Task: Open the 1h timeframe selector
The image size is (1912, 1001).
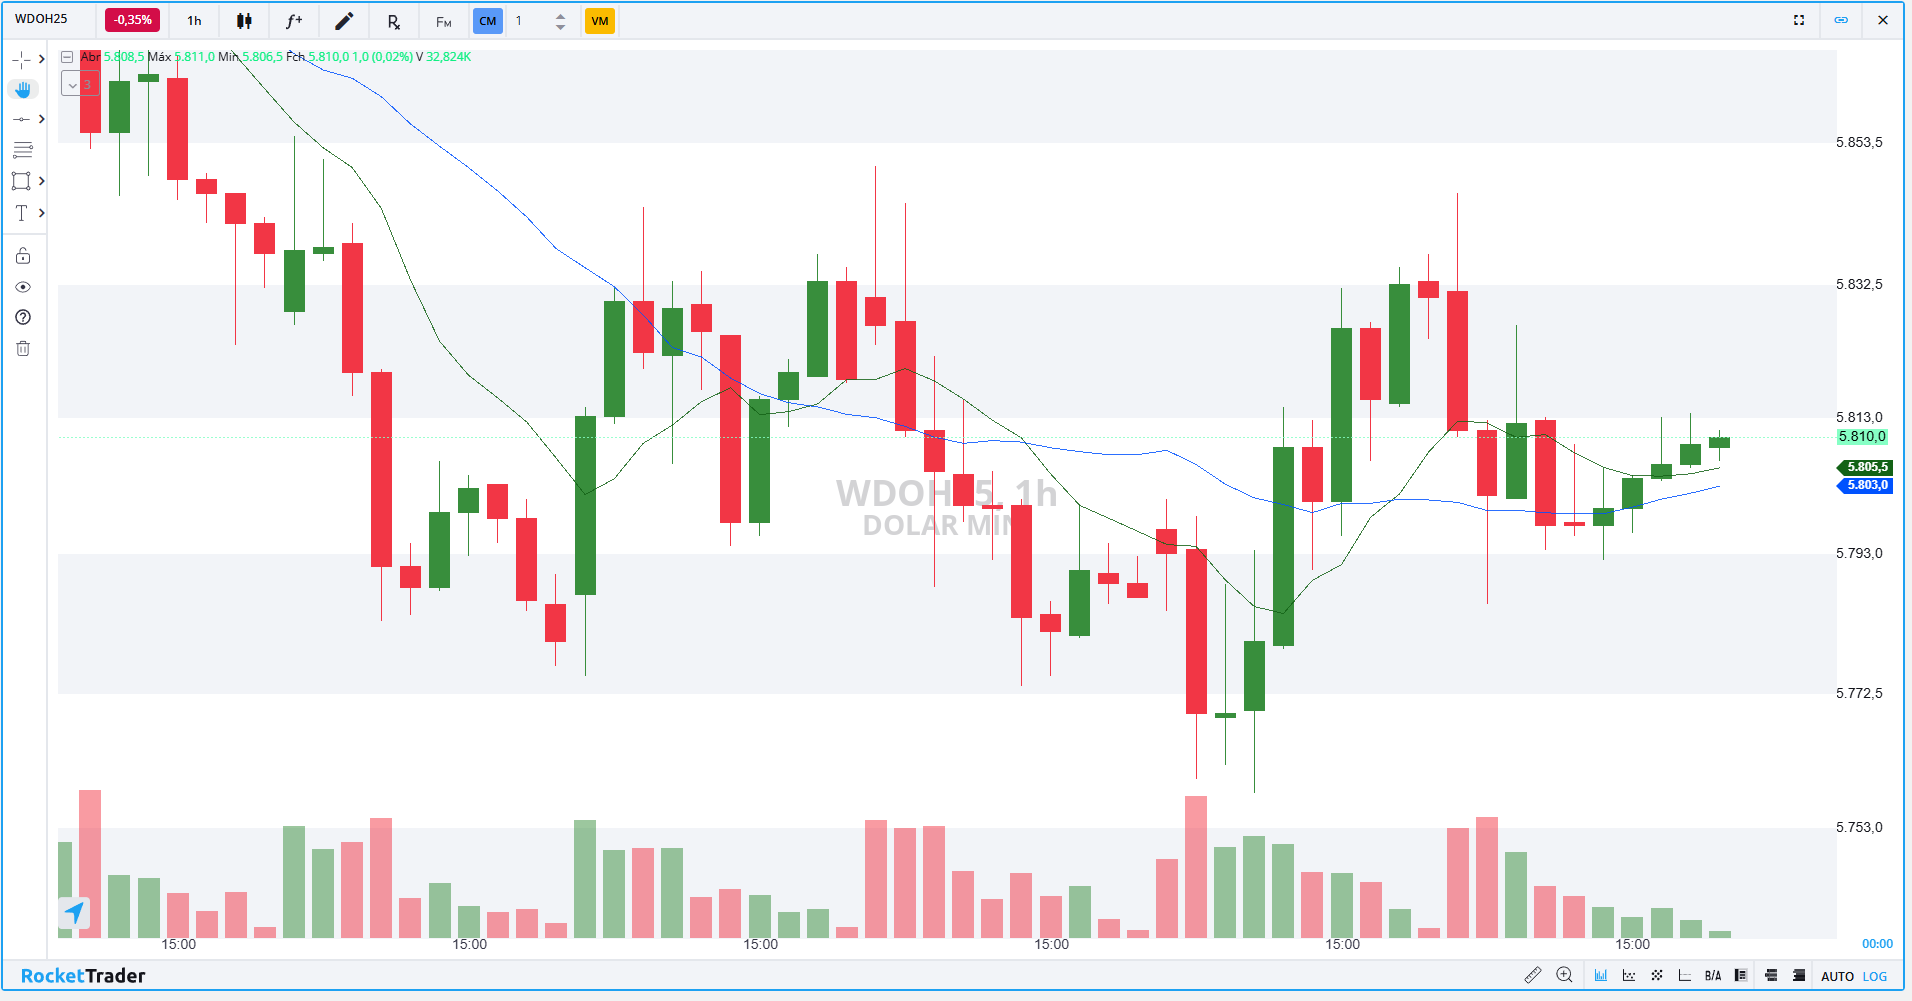Action: point(194,21)
